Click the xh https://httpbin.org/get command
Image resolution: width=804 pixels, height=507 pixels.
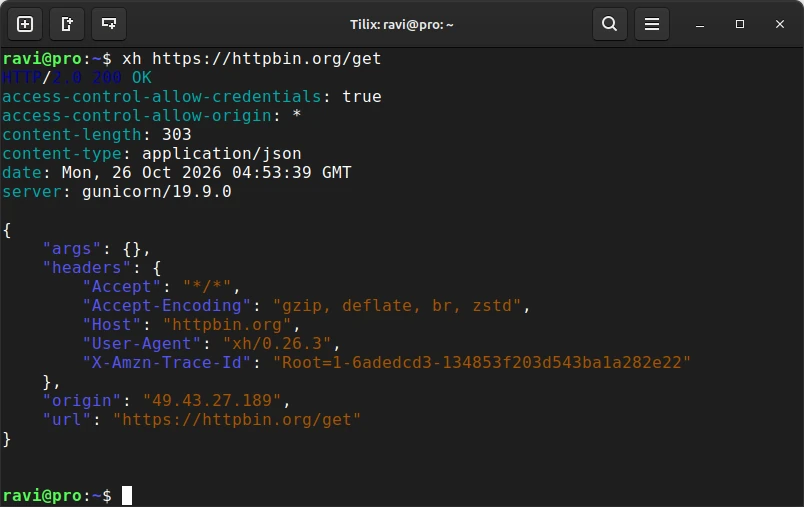[252, 58]
